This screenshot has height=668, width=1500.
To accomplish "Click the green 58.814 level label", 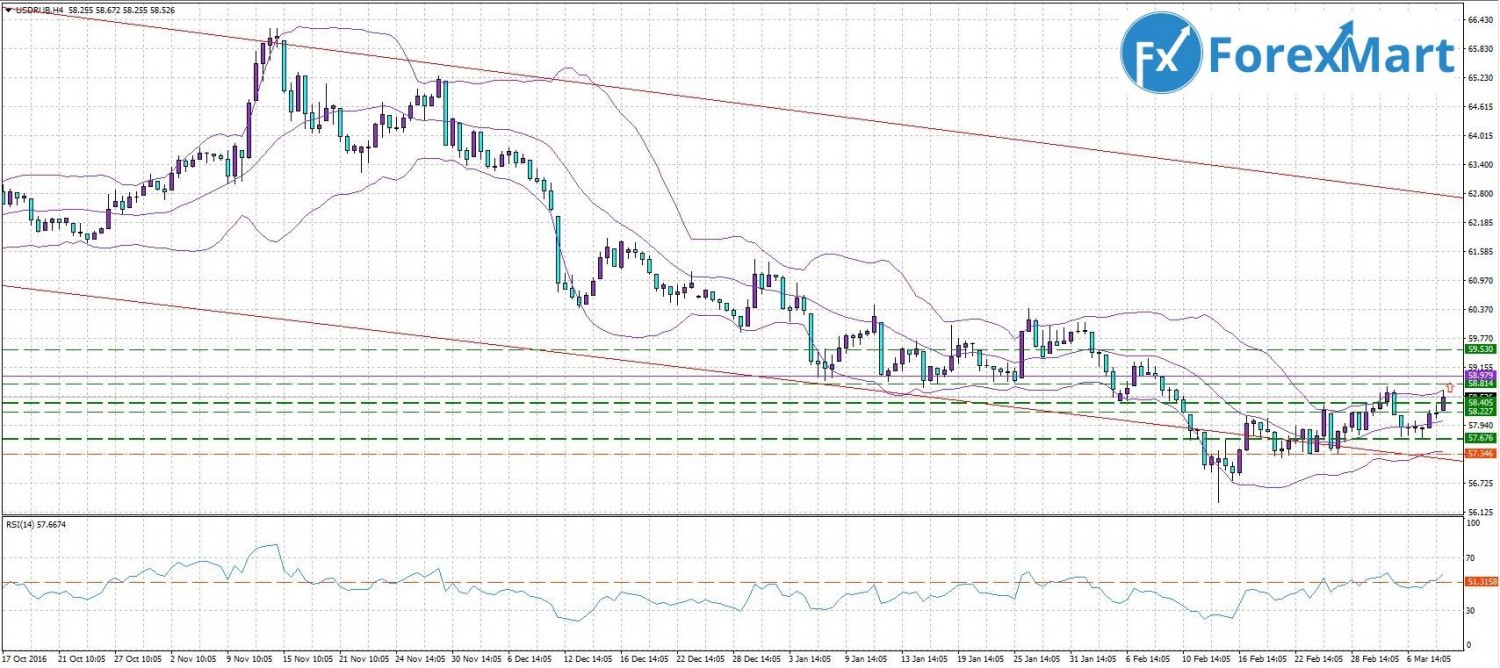I will pos(1479,384).
